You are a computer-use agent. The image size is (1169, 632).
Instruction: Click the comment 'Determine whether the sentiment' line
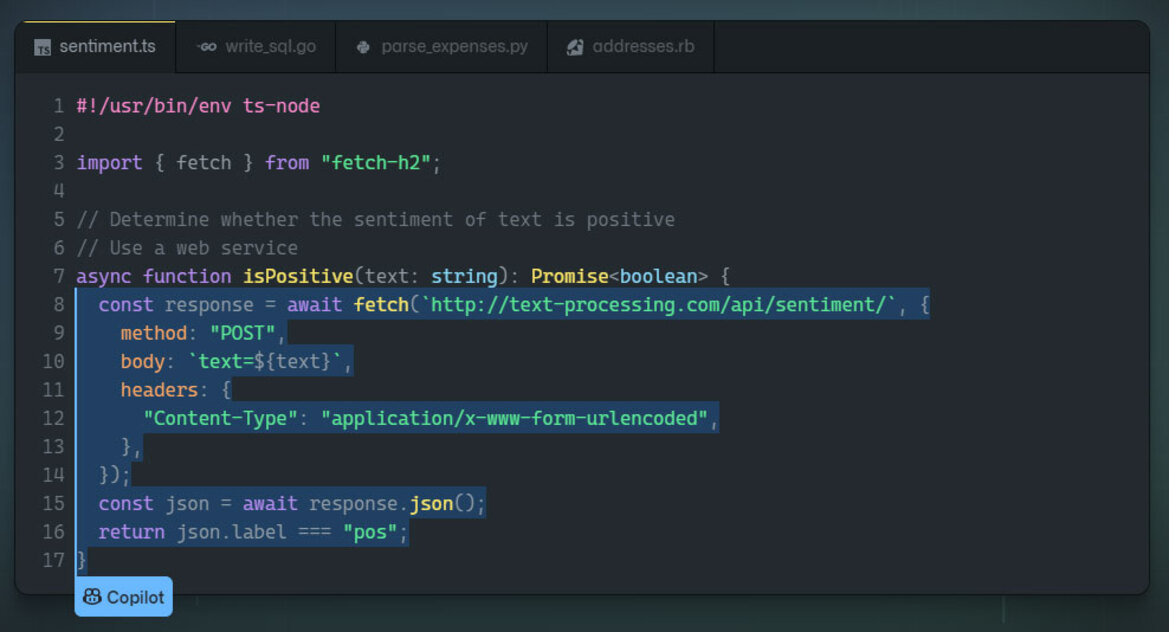pos(376,219)
